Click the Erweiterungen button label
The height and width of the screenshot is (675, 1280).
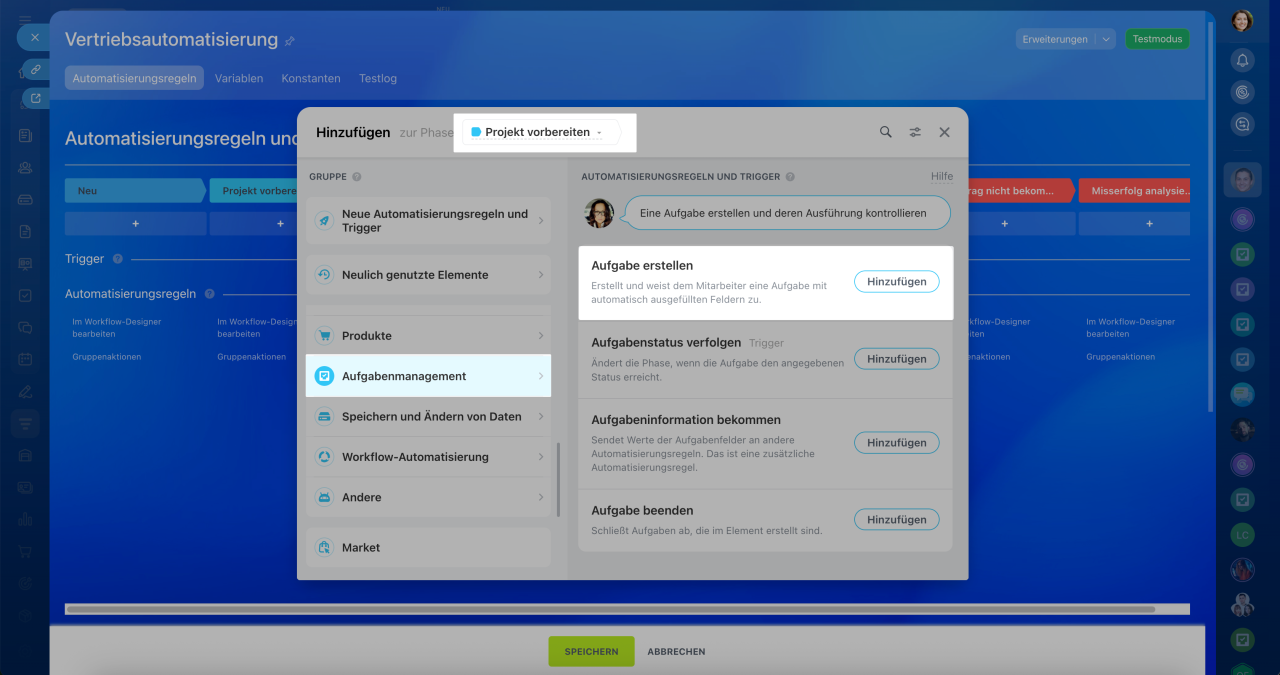pyautogui.click(x=1055, y=39)
